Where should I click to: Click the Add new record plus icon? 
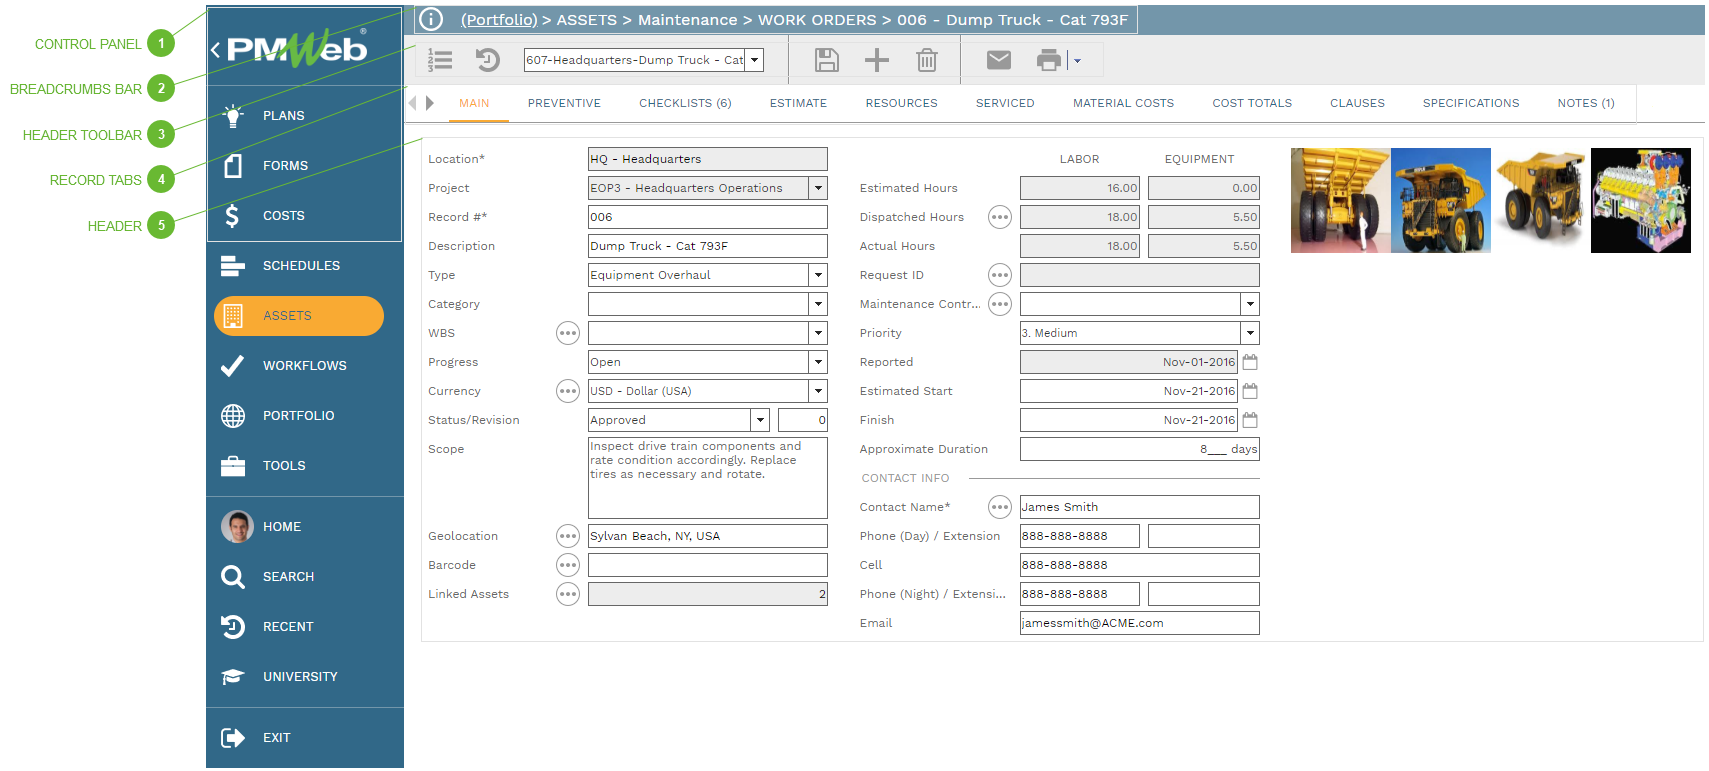876,60
